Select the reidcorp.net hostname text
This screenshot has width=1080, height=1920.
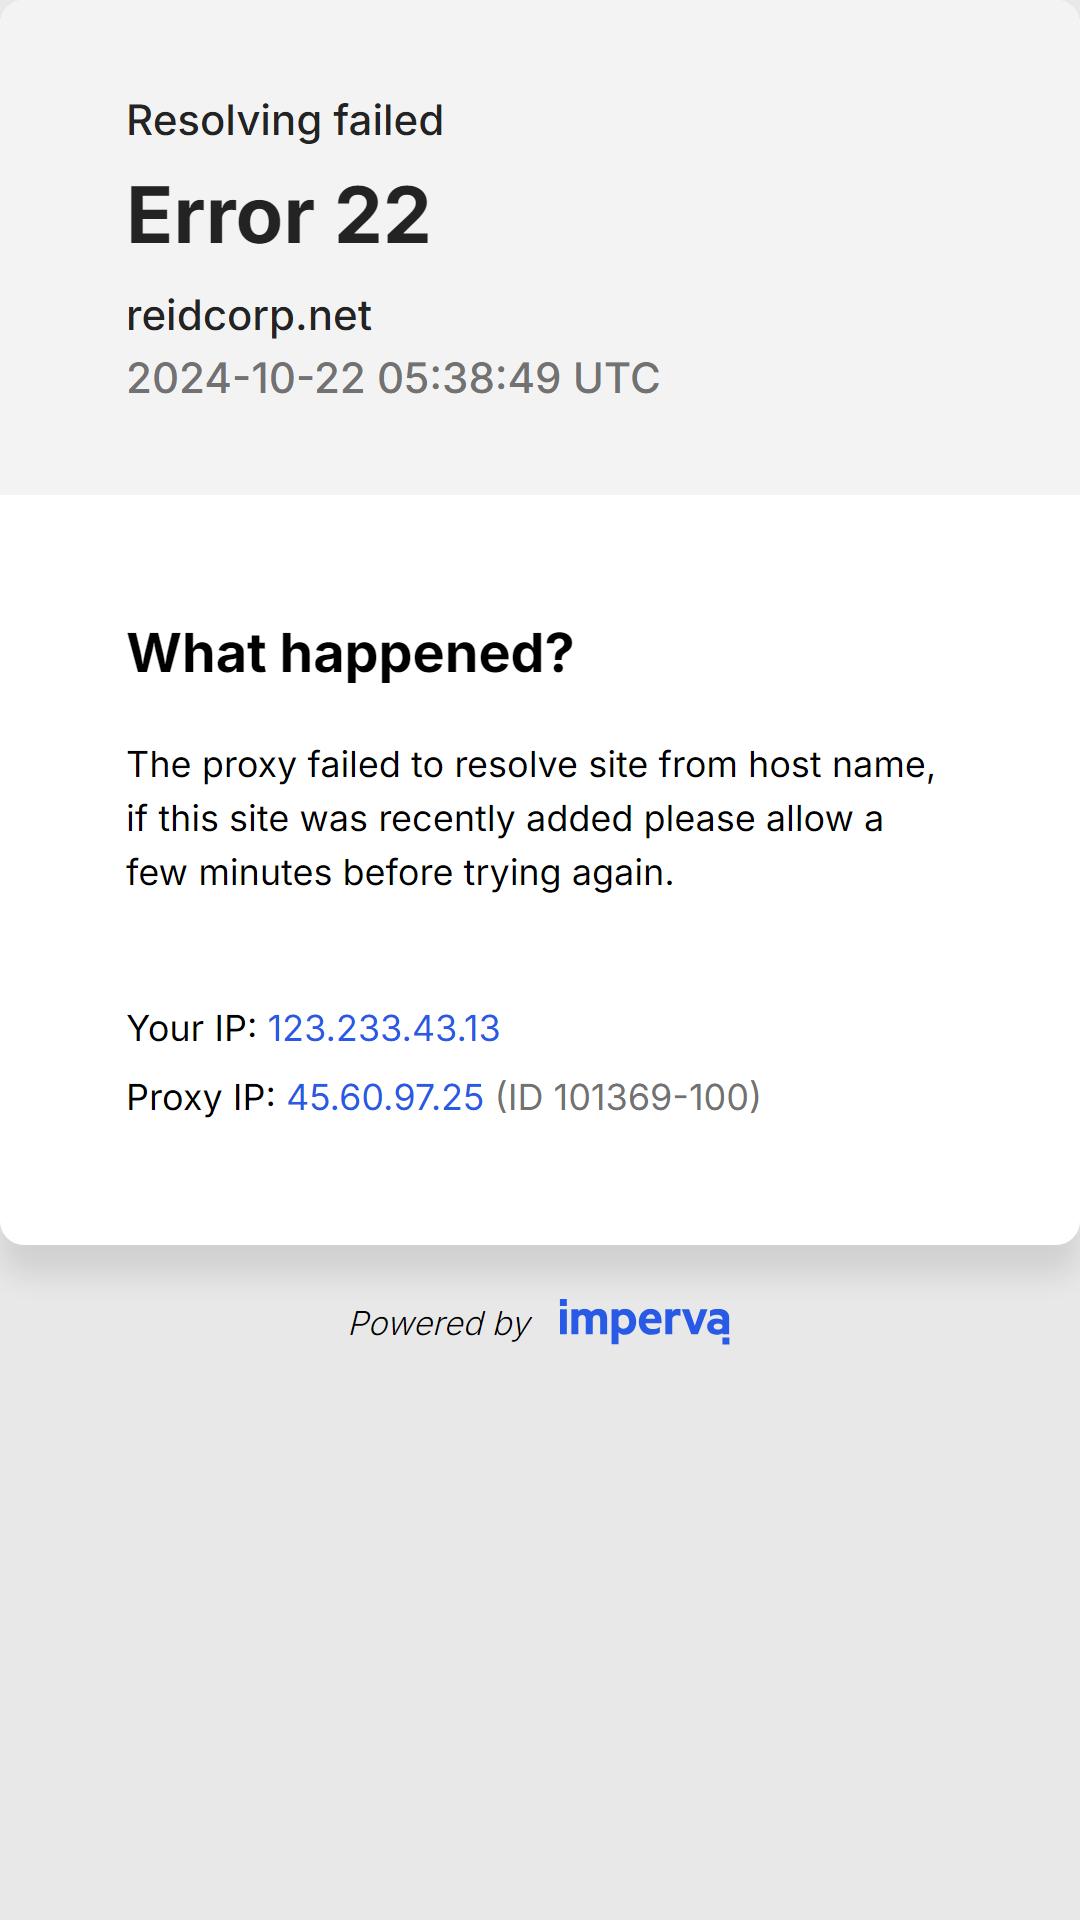tap(249, 316)
